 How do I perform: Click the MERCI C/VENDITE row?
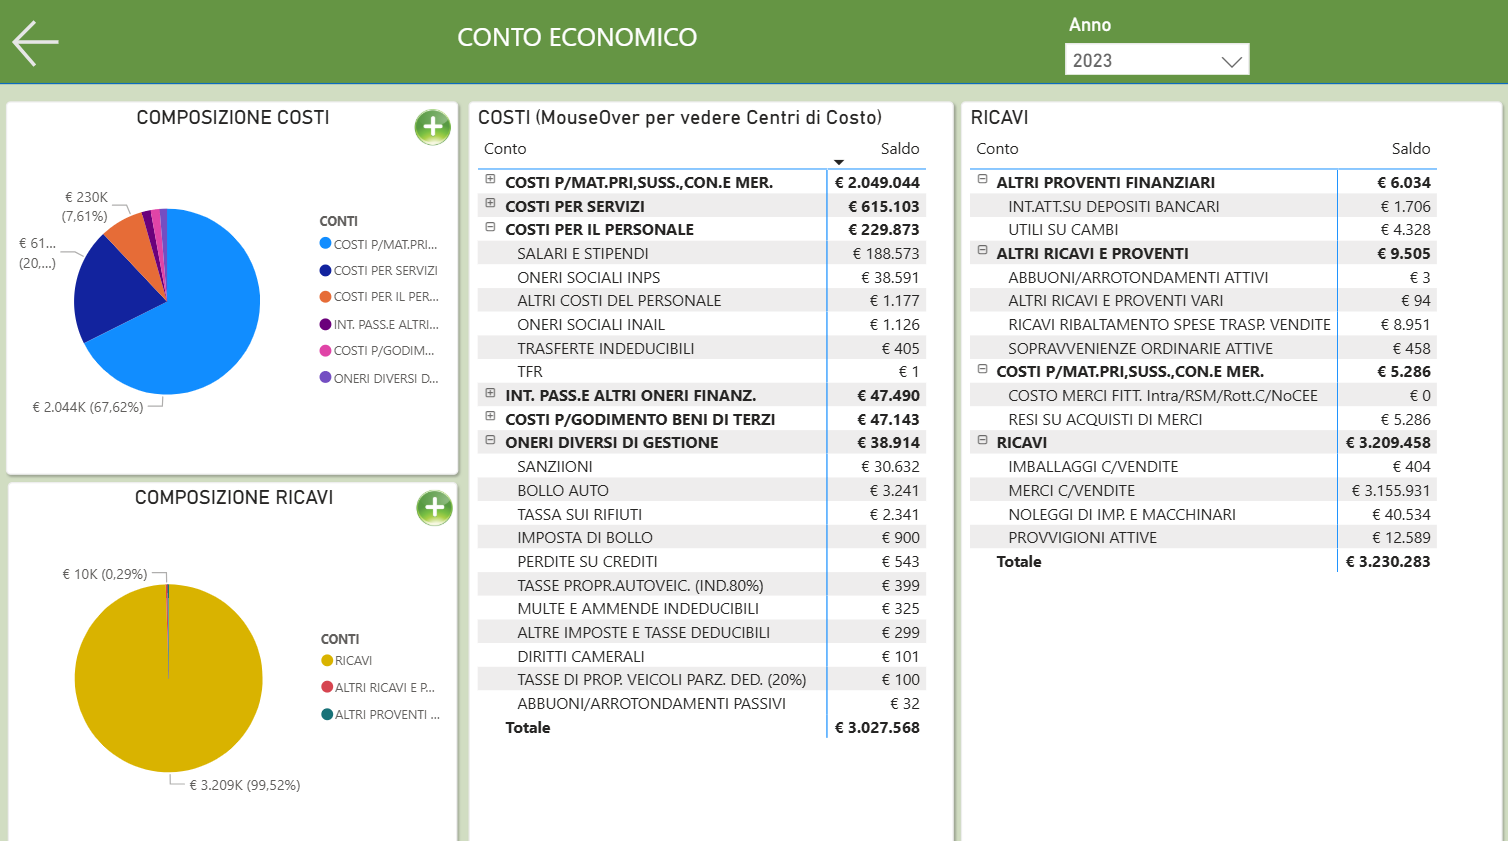click(x=1203, y=491)
